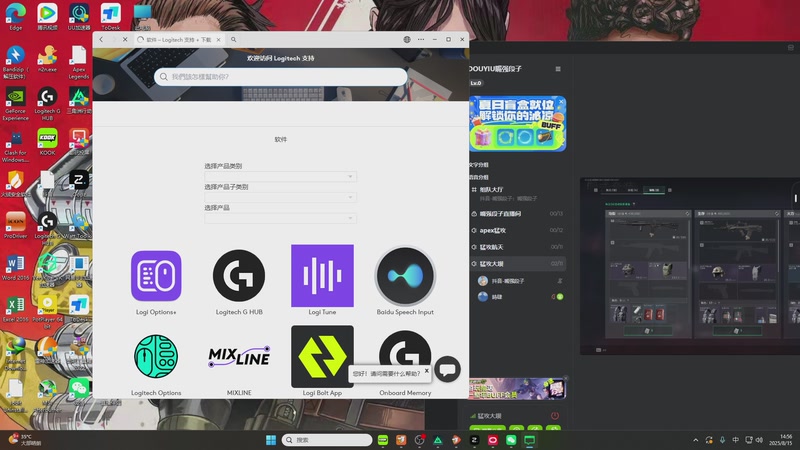The width and height of the screenshot is (800, 450).
Task: Stop loading the Logitech page
Action: pos(125,39)
